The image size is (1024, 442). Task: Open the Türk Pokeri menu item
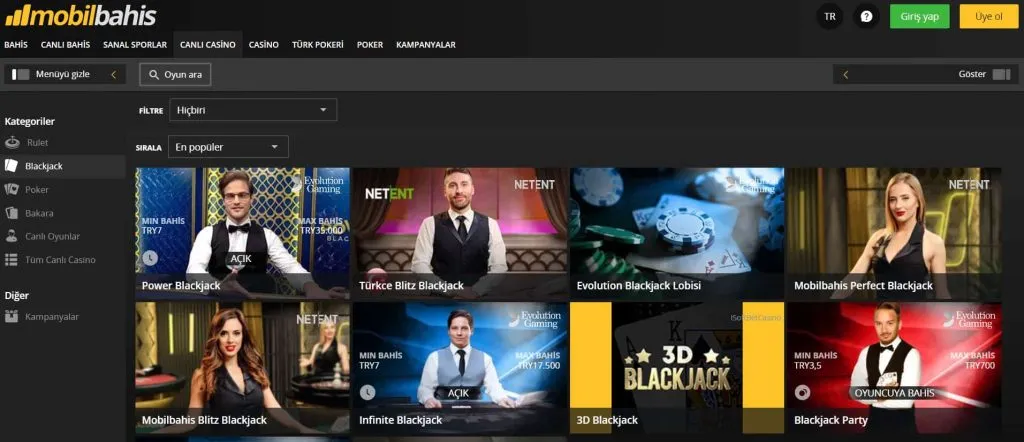317,45
